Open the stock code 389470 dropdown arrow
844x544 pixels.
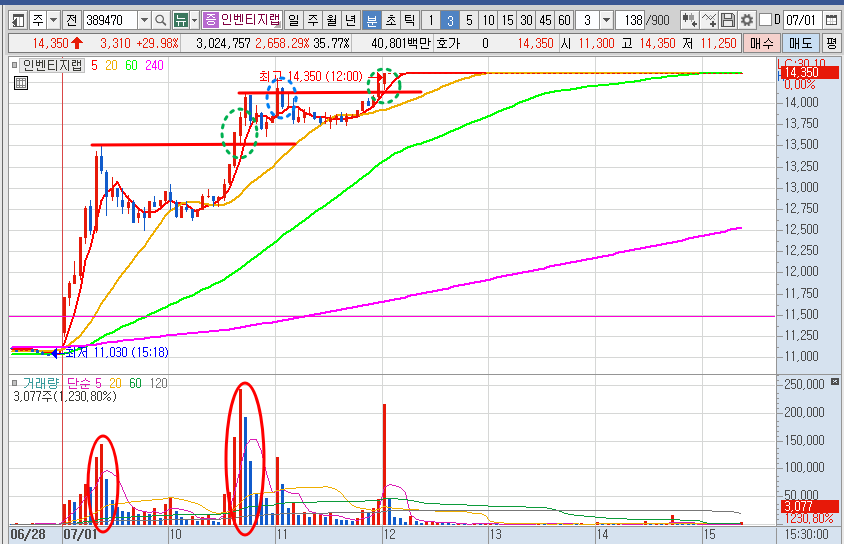tap(144, 20)
